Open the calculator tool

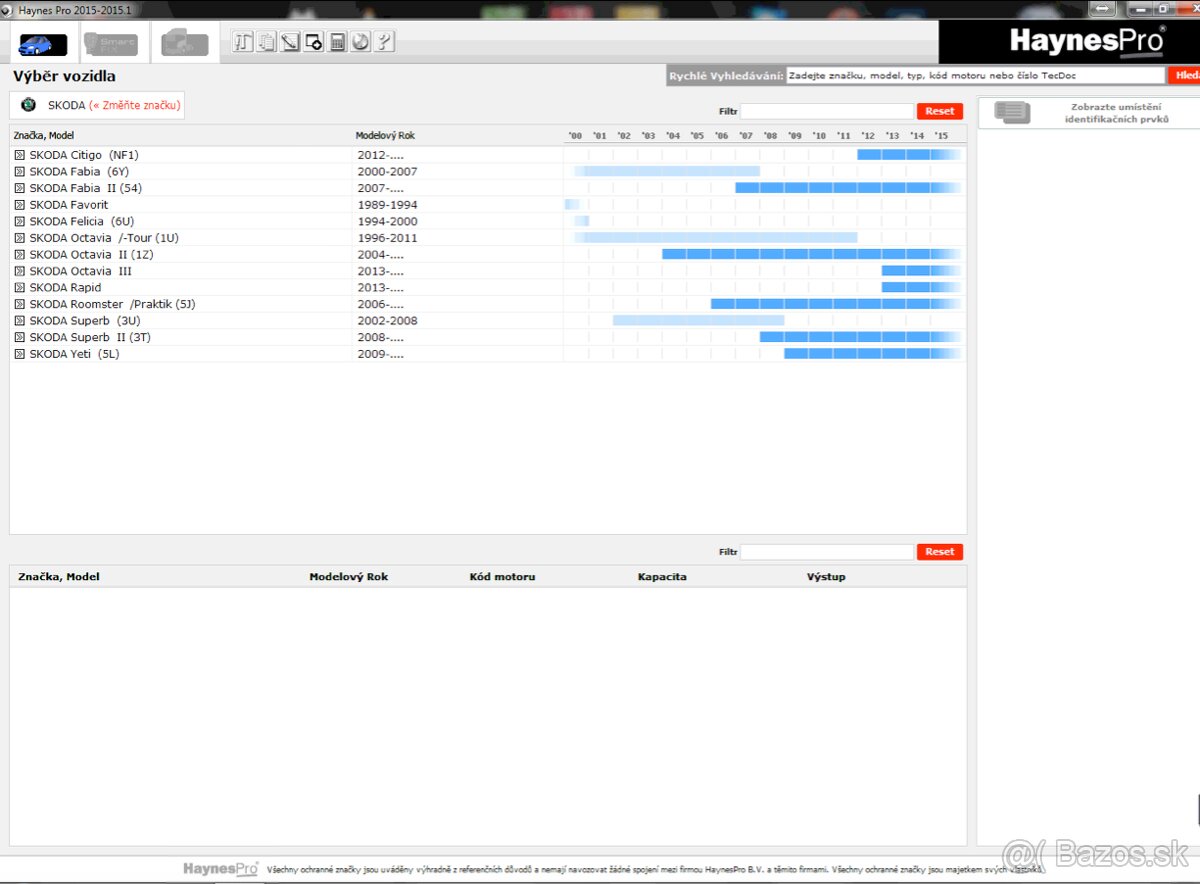click(x=338, y=42)
